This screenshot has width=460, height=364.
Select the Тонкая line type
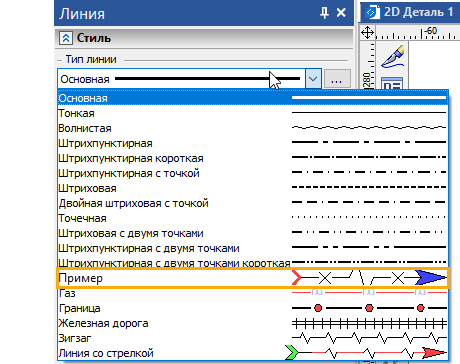click(x=253, y=113)
